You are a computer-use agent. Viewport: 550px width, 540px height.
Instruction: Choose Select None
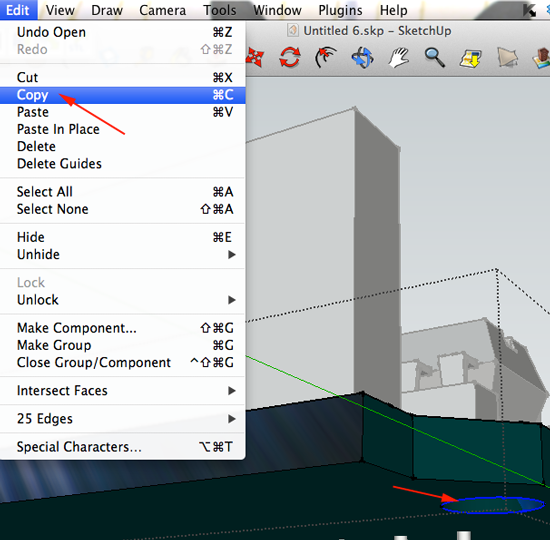(122, 209)
